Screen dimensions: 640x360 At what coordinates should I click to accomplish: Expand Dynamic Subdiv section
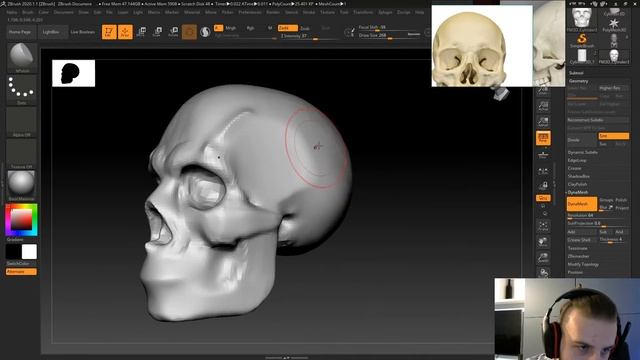pos(582,152)
